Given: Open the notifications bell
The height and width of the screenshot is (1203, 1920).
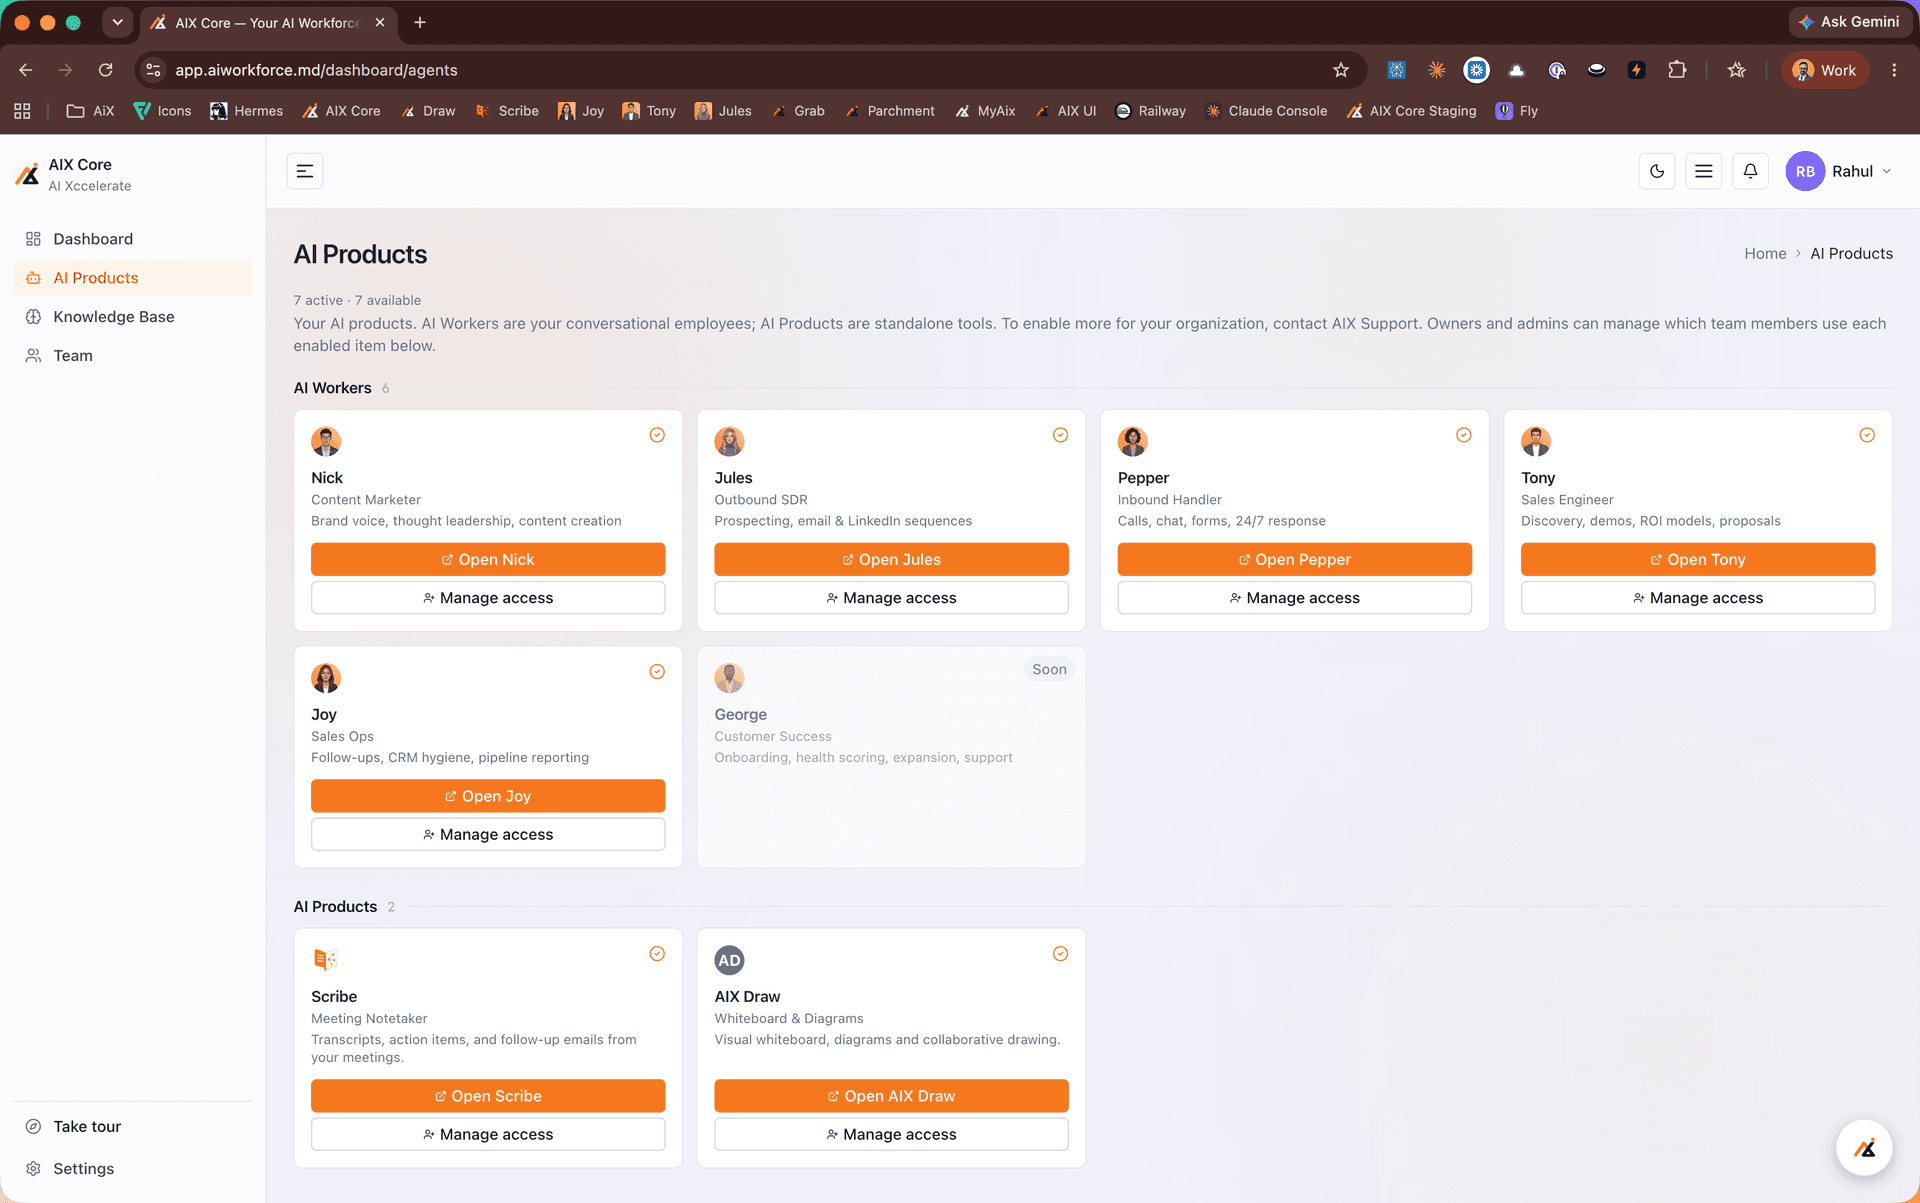Looking at the screenshot, I should (1750, 171).
